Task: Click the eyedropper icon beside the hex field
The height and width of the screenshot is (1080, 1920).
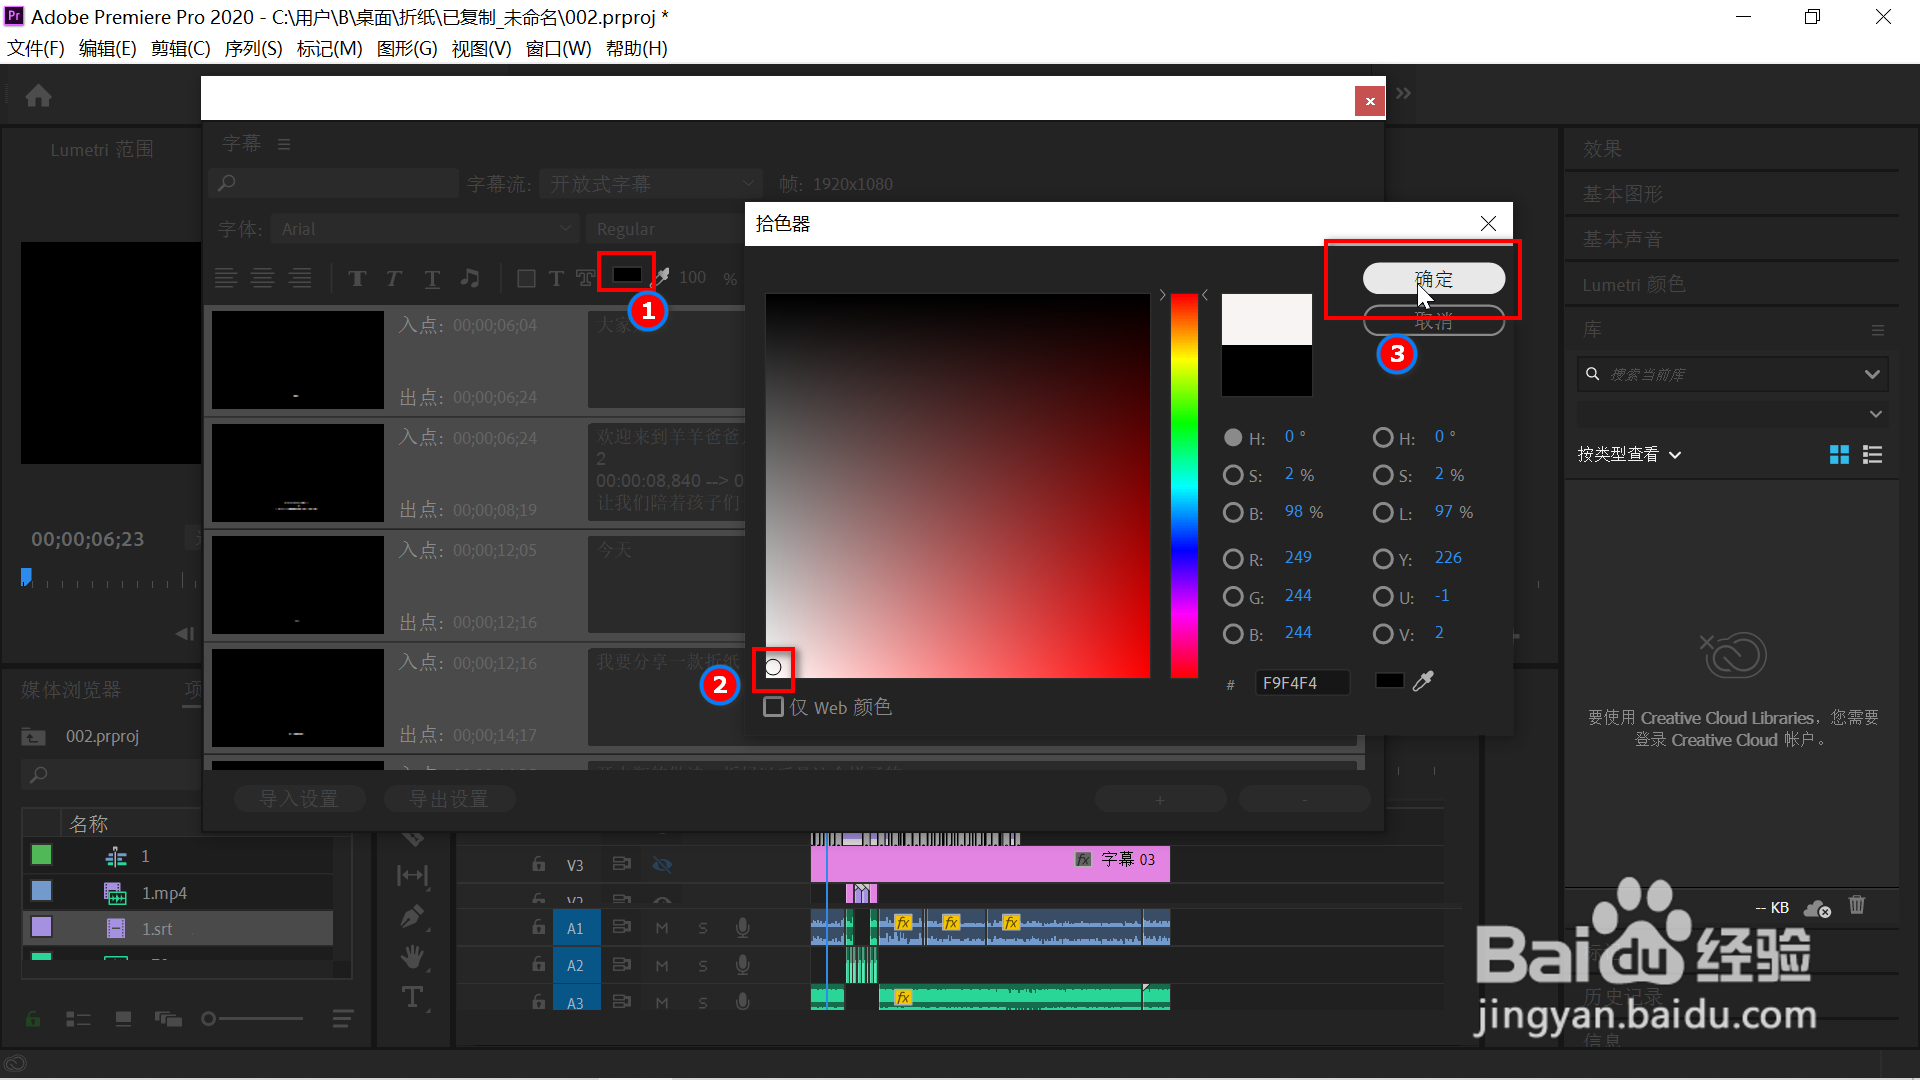Action: click(x=1423, y=681)
